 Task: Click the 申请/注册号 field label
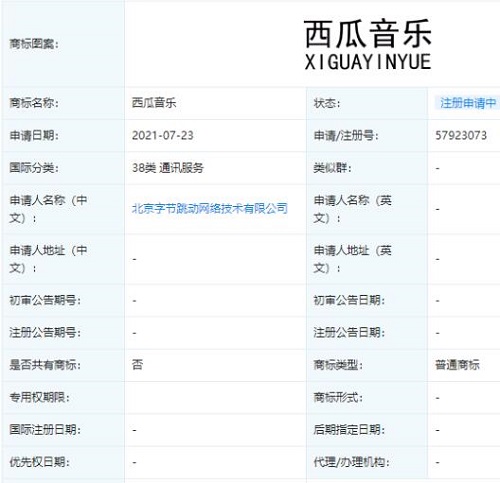346,136
